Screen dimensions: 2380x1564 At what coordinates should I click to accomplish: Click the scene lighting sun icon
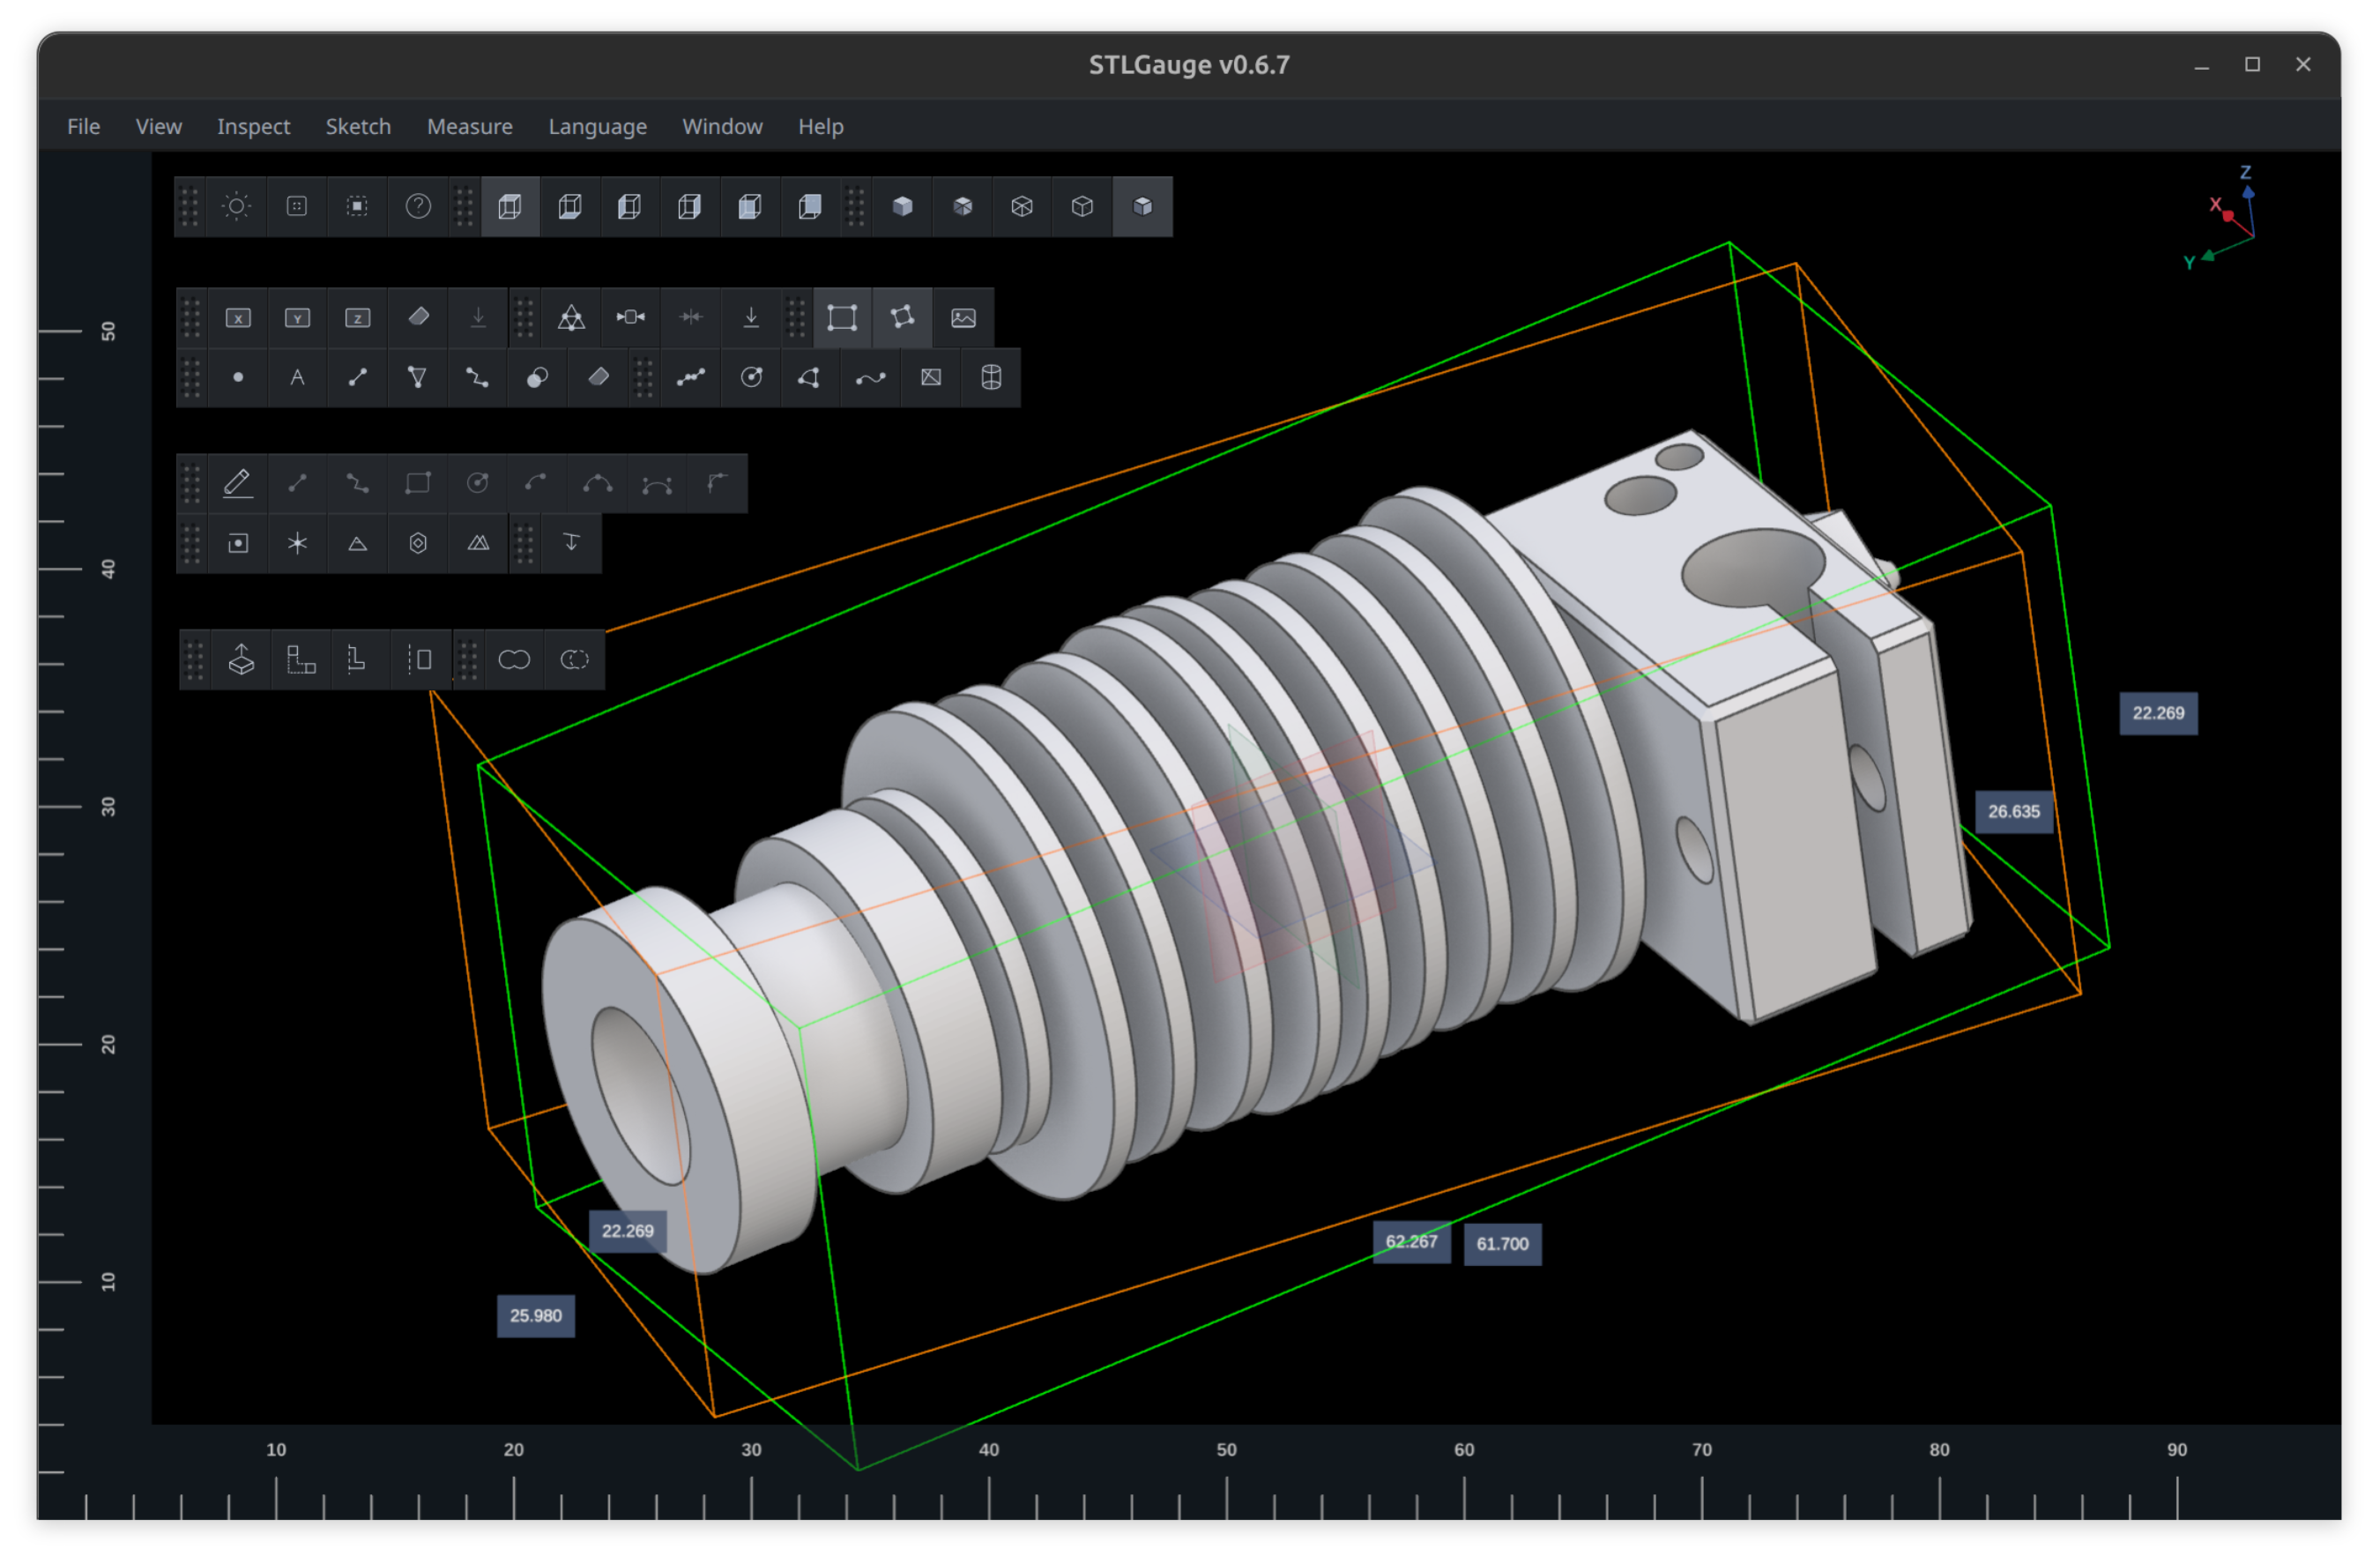pyautogui.click(x=237, y=207)
